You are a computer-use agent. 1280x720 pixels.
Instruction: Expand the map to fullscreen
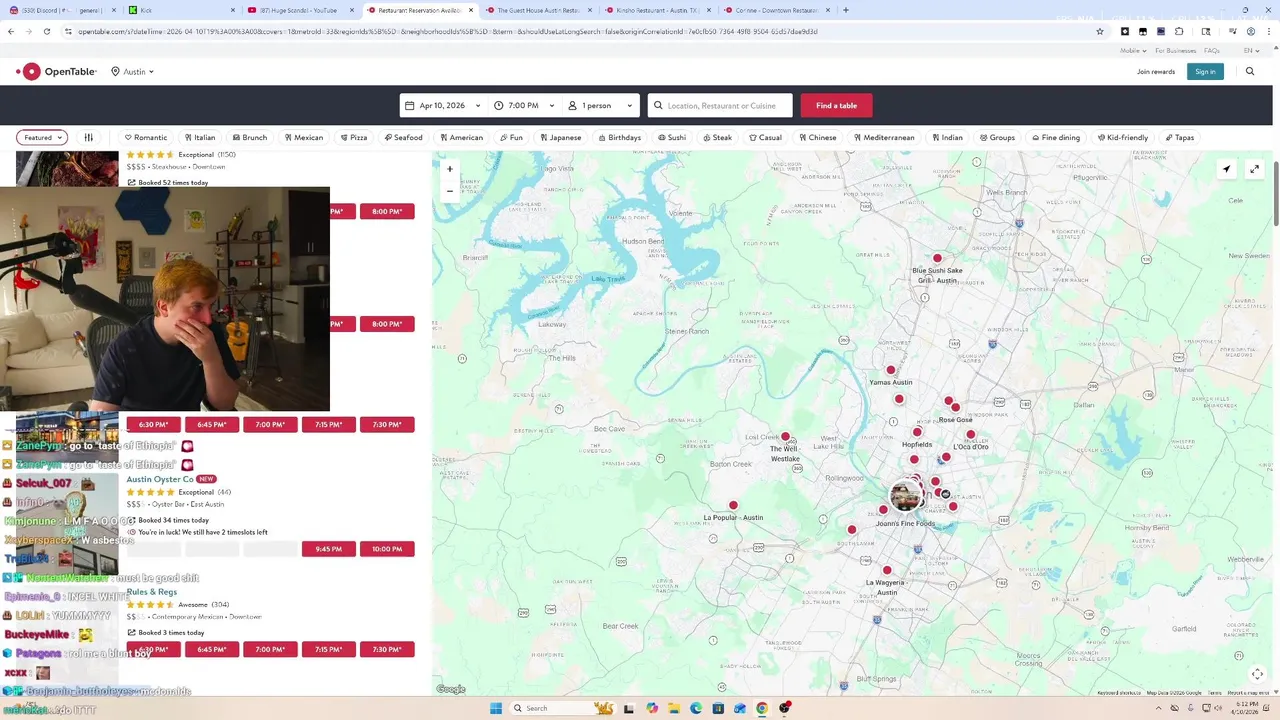pyautogui.click(x=1254, y=169)
